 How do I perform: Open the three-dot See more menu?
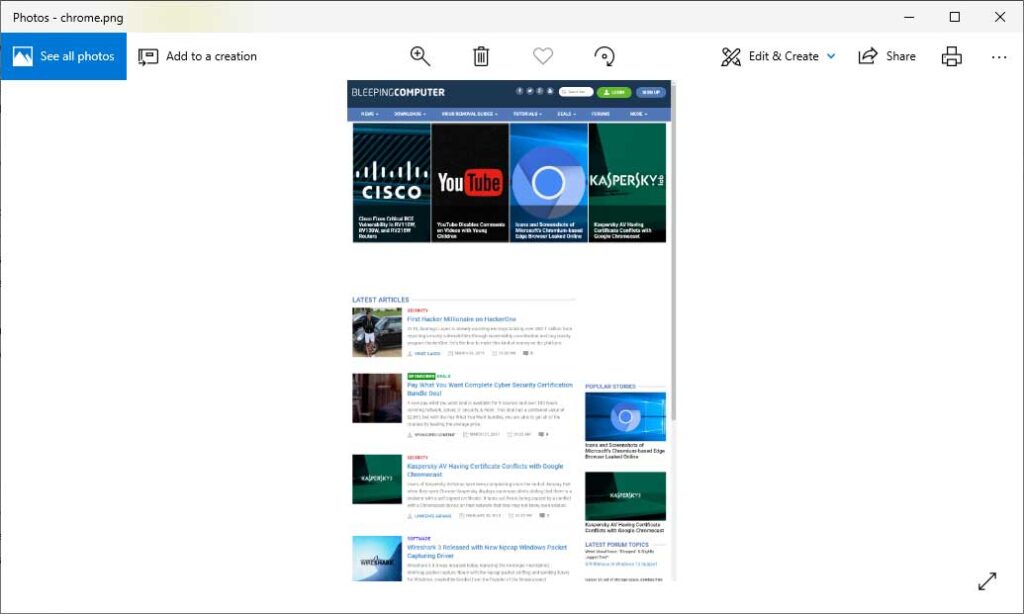(x=999, y=57)
